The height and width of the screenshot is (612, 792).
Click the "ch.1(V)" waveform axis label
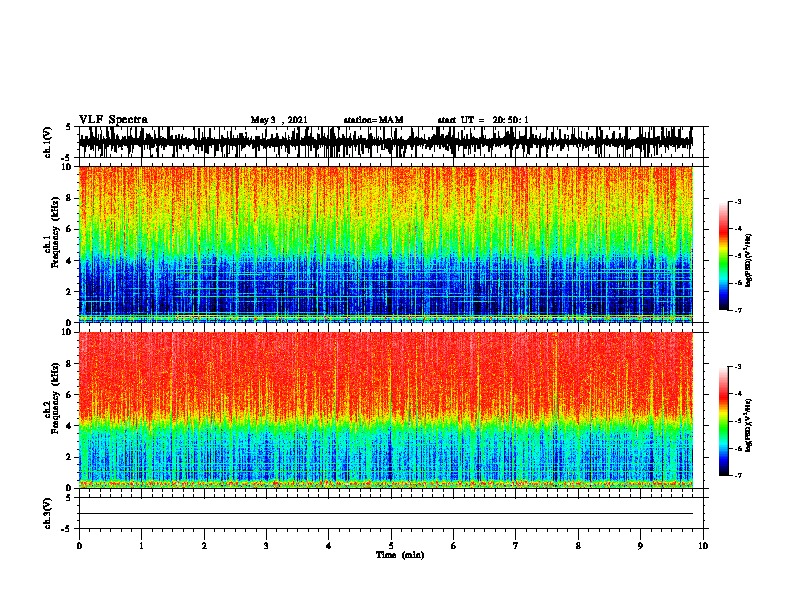point(48,142)
